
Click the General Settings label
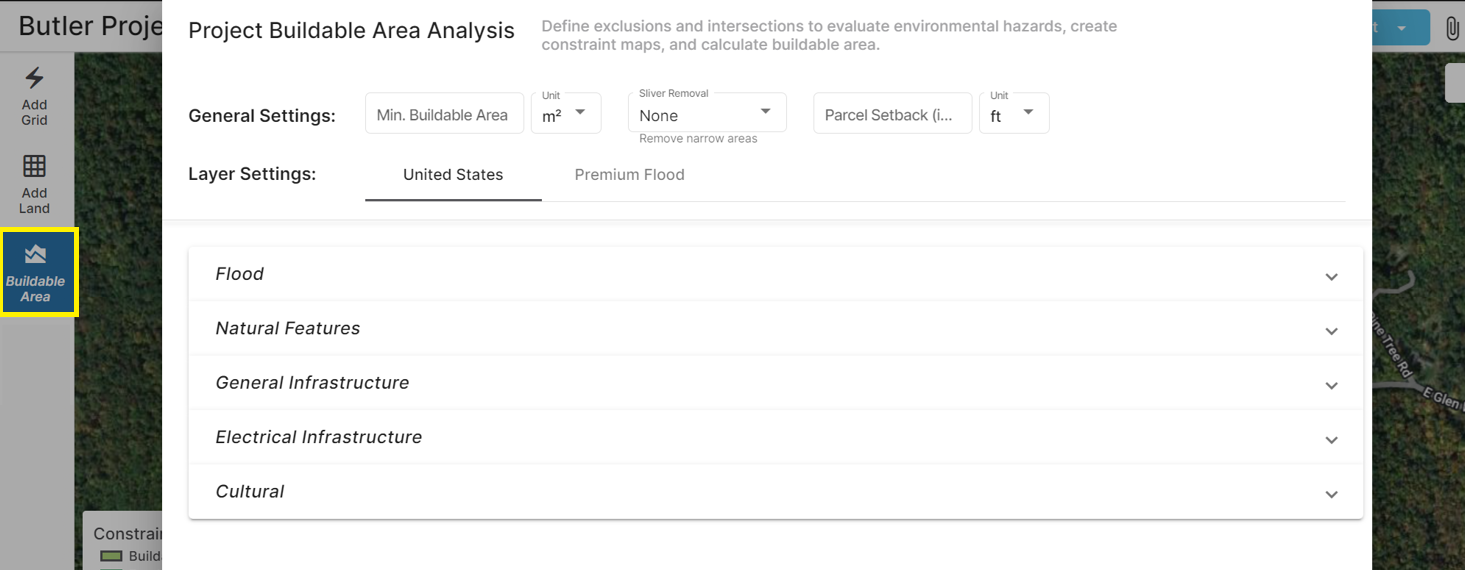click(262, 116)
